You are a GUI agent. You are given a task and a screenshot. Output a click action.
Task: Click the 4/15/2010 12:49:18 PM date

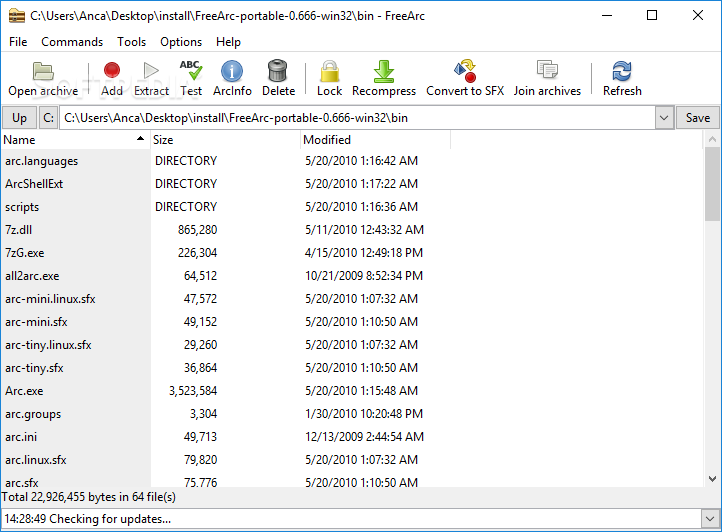[x=364, y=253]
